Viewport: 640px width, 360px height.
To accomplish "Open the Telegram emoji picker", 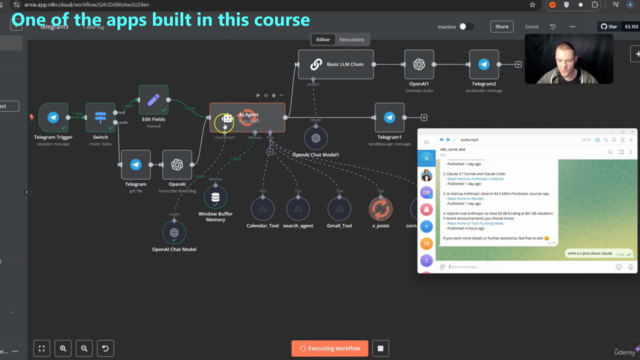I will 619,267.
